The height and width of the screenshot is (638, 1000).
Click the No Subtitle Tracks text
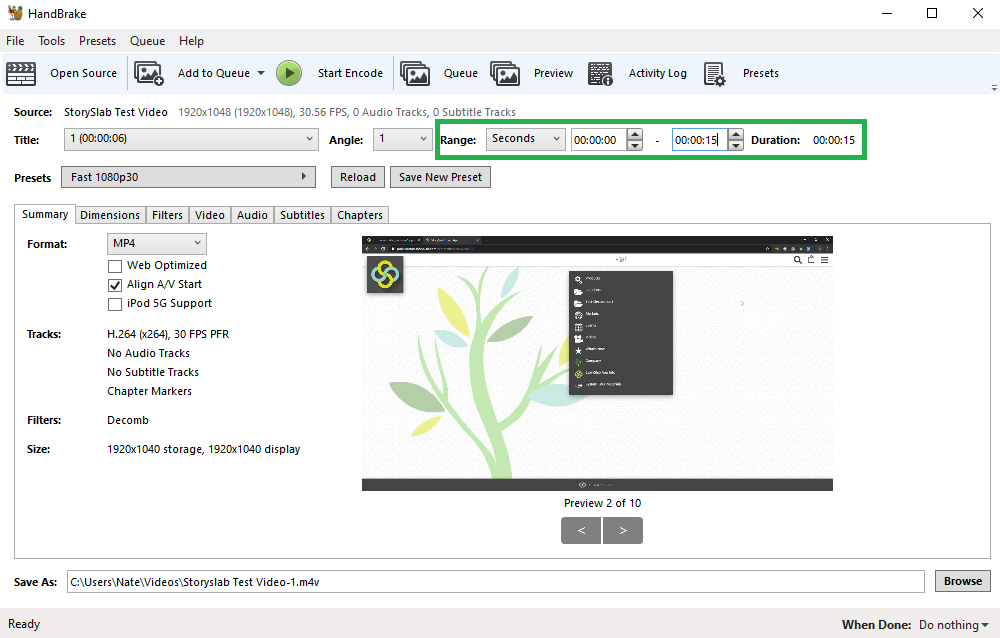click(153, 373)
